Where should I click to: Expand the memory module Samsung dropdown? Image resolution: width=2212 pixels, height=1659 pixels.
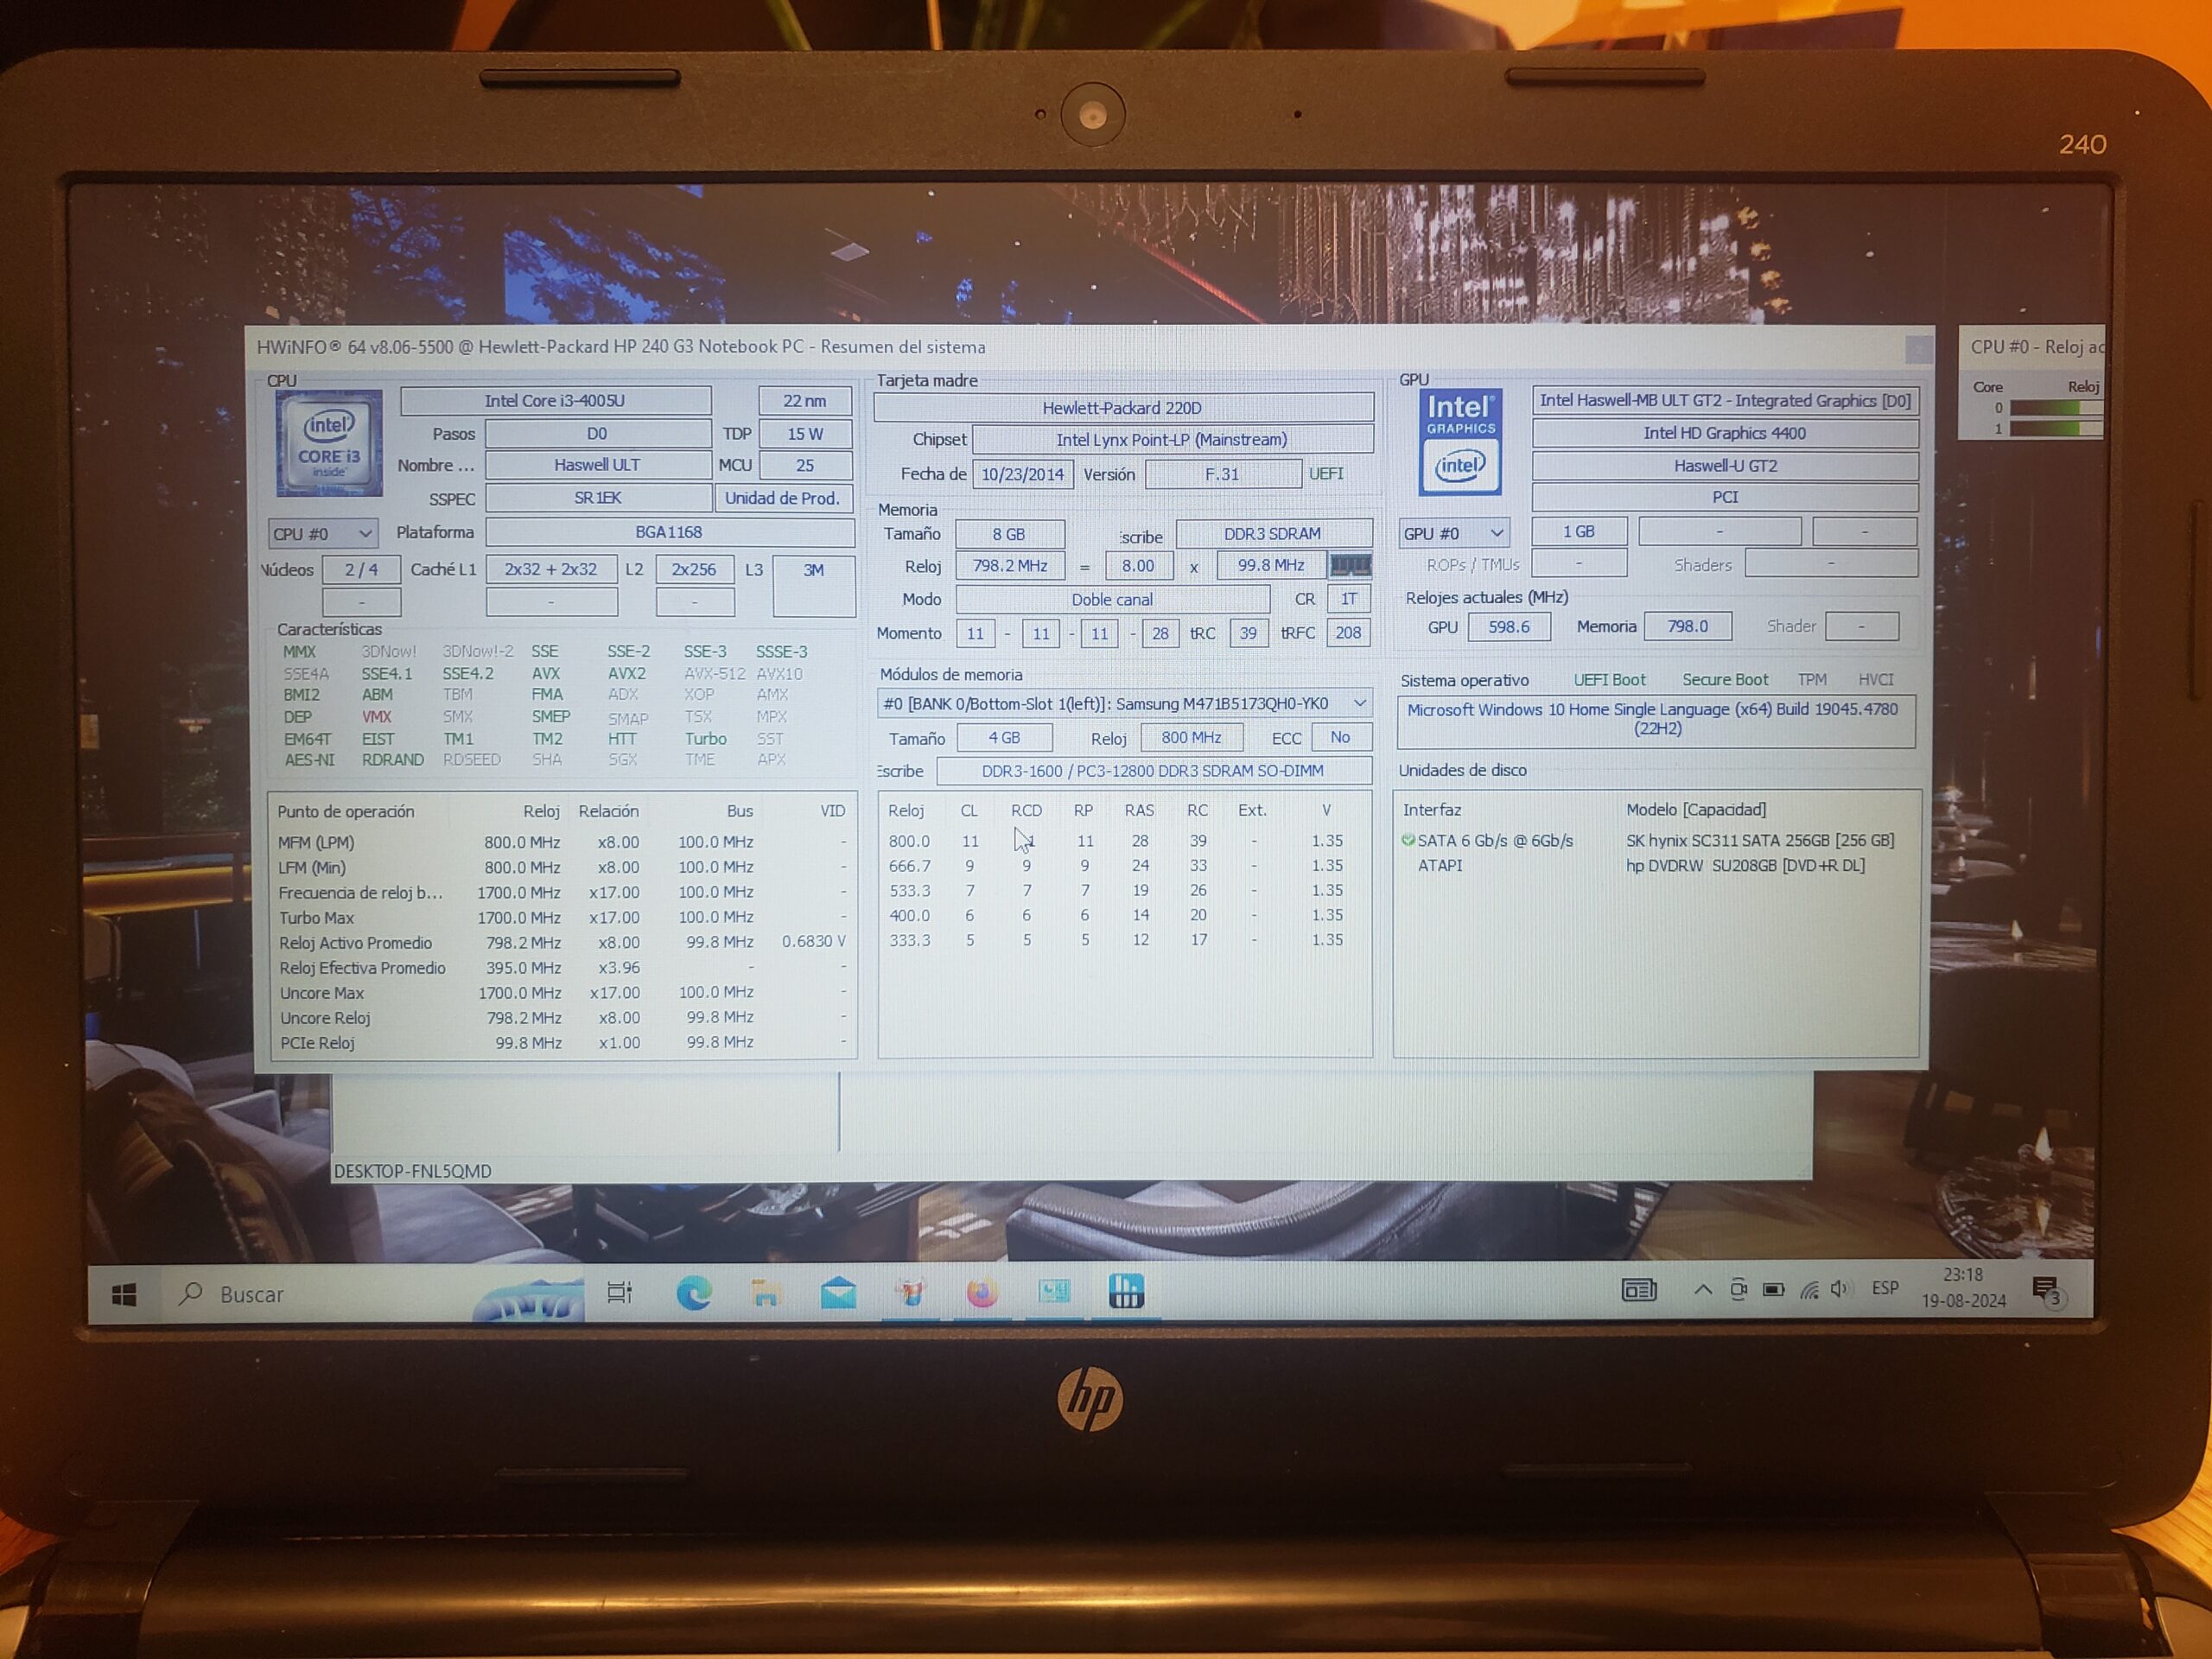[1124, 703]
